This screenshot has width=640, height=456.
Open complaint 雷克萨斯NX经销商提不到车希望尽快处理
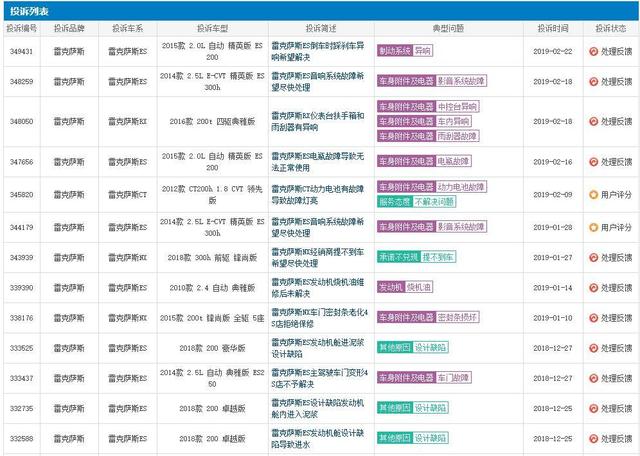(x=318, y=258)
